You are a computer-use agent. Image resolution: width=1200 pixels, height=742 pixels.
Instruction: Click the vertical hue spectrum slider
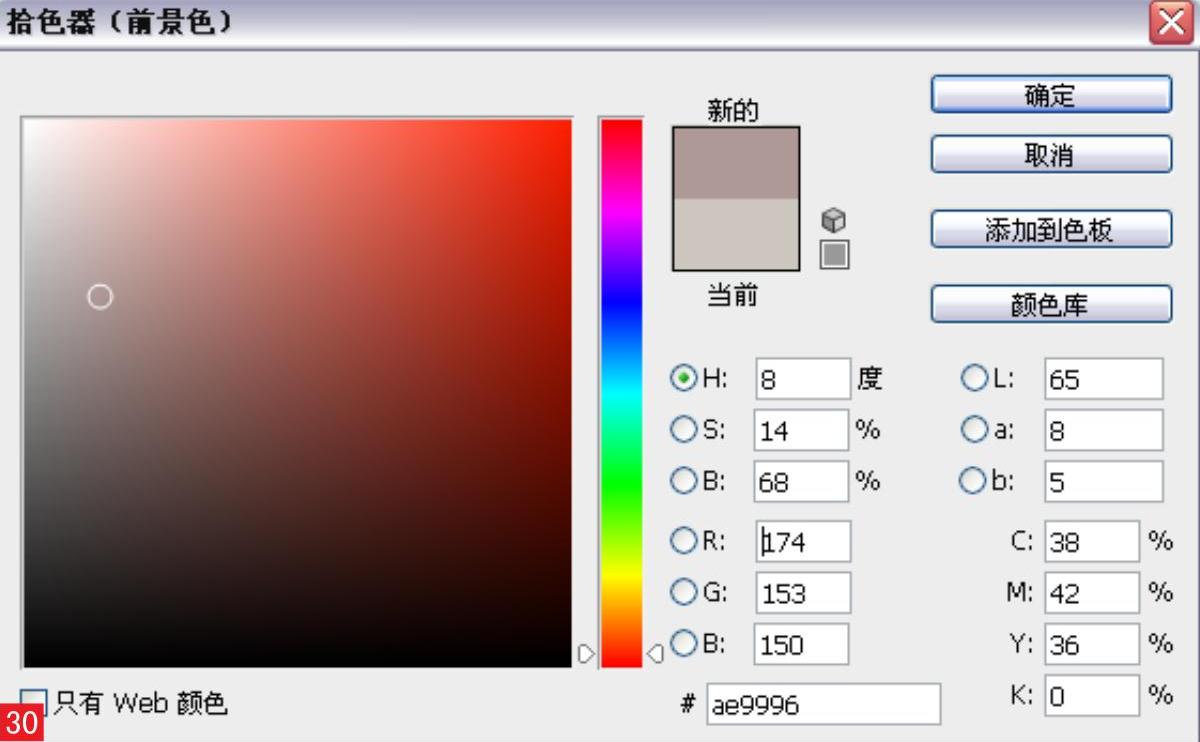tap(621, 393)
